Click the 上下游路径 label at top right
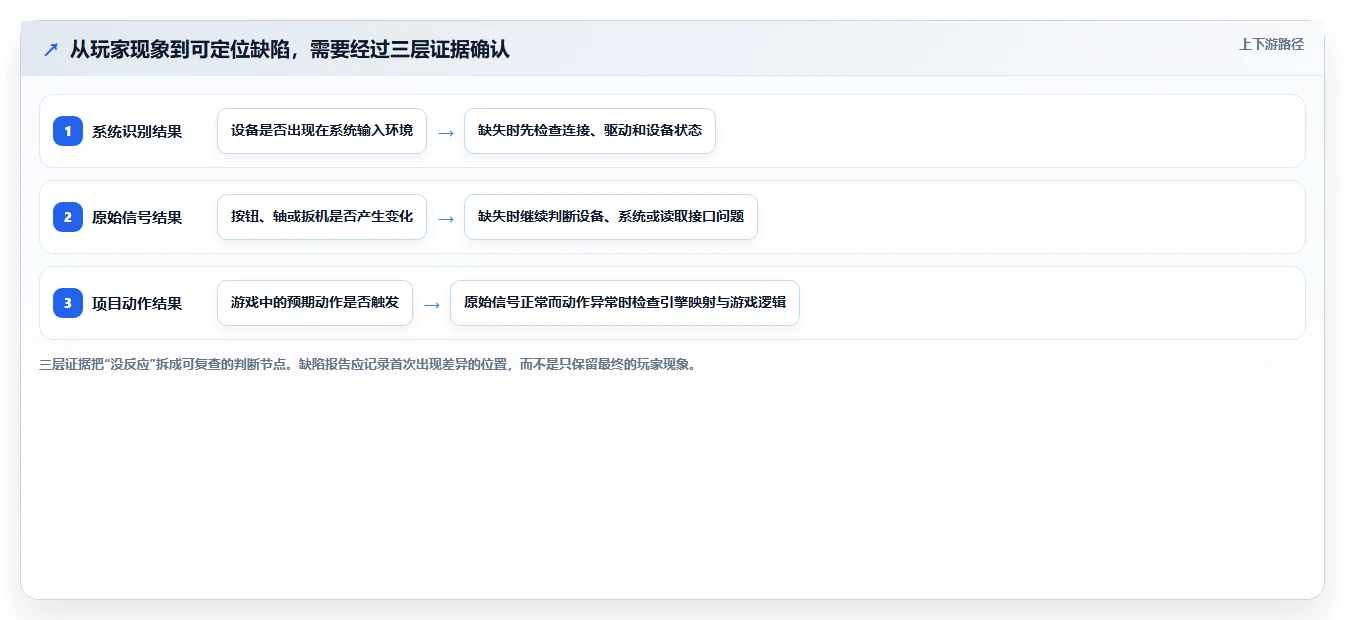This screenshot has height=620, width=1345. click(1271, 44)
